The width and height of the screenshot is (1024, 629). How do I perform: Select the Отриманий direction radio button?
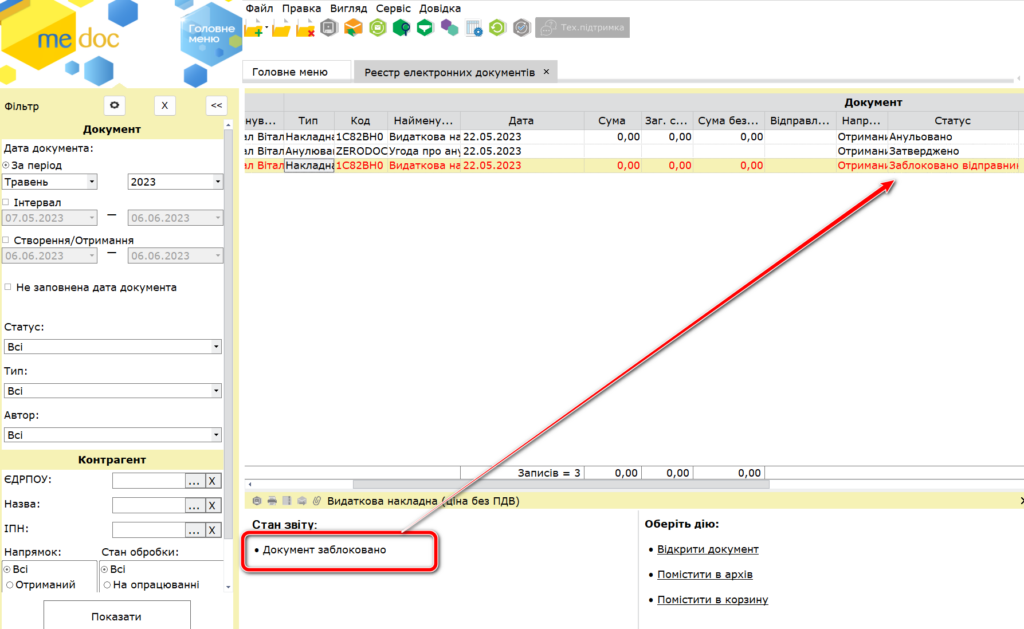8,584
